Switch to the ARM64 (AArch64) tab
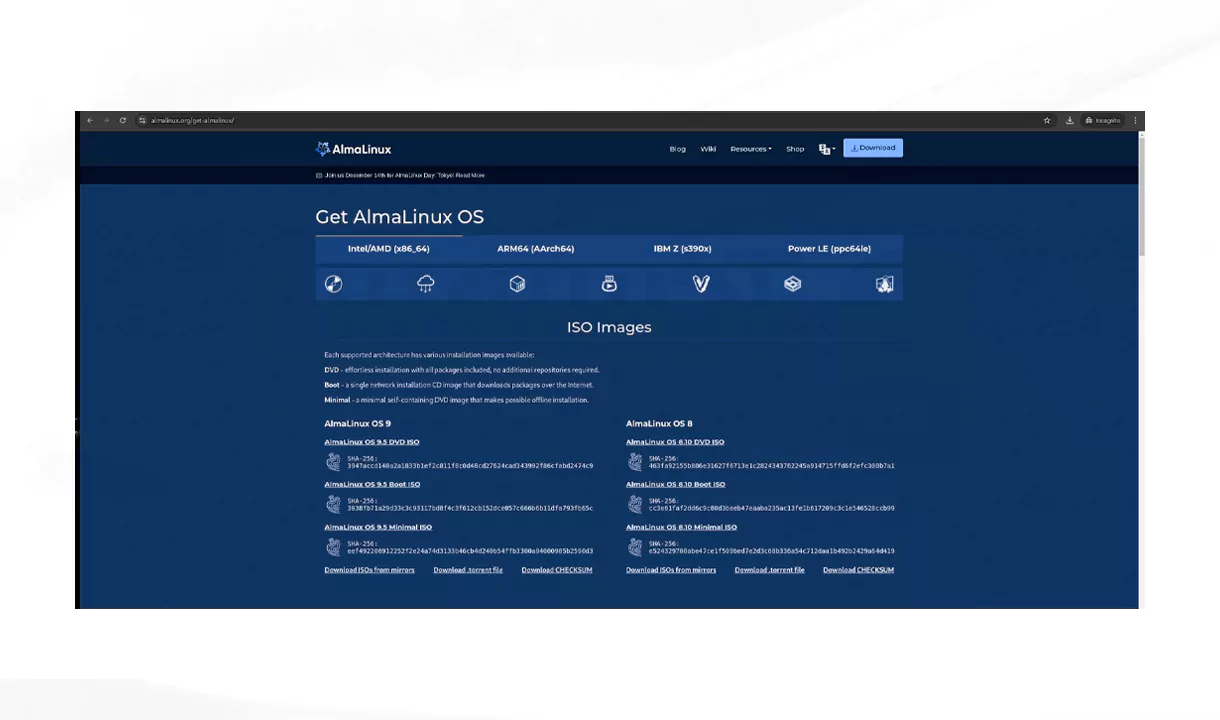Image resolution: width=1220 pixels, height=720 pixels. pyautogui.click(x=536, y=249)
